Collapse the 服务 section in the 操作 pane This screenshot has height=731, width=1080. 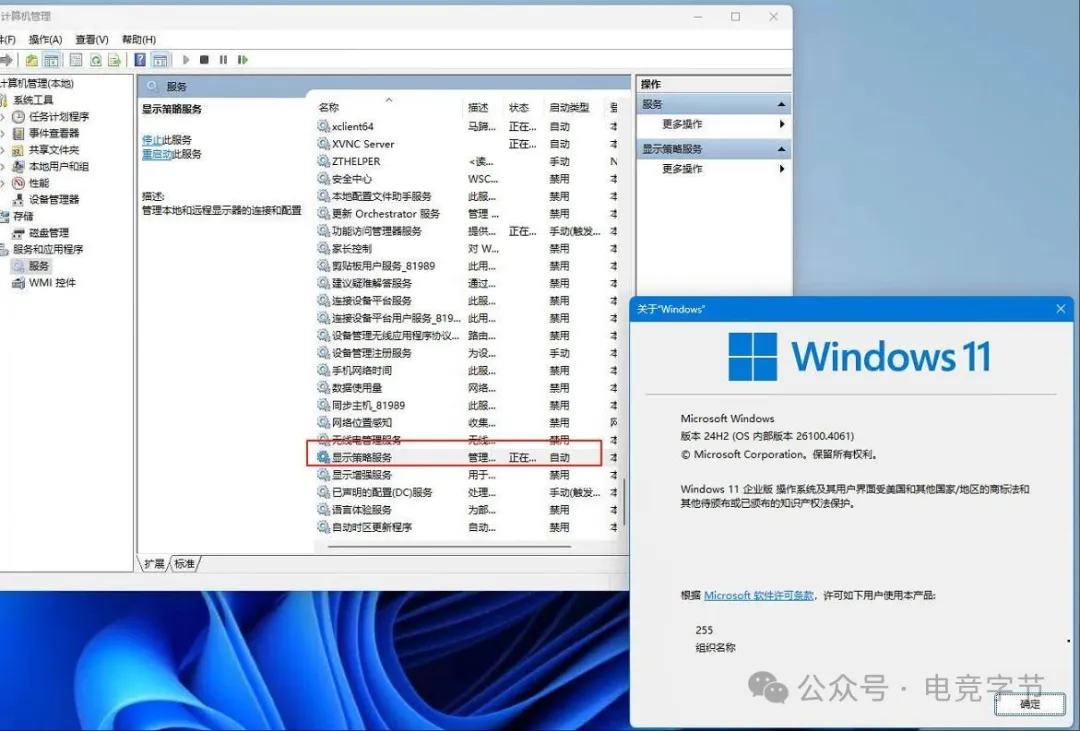click(x=781, y=104)
